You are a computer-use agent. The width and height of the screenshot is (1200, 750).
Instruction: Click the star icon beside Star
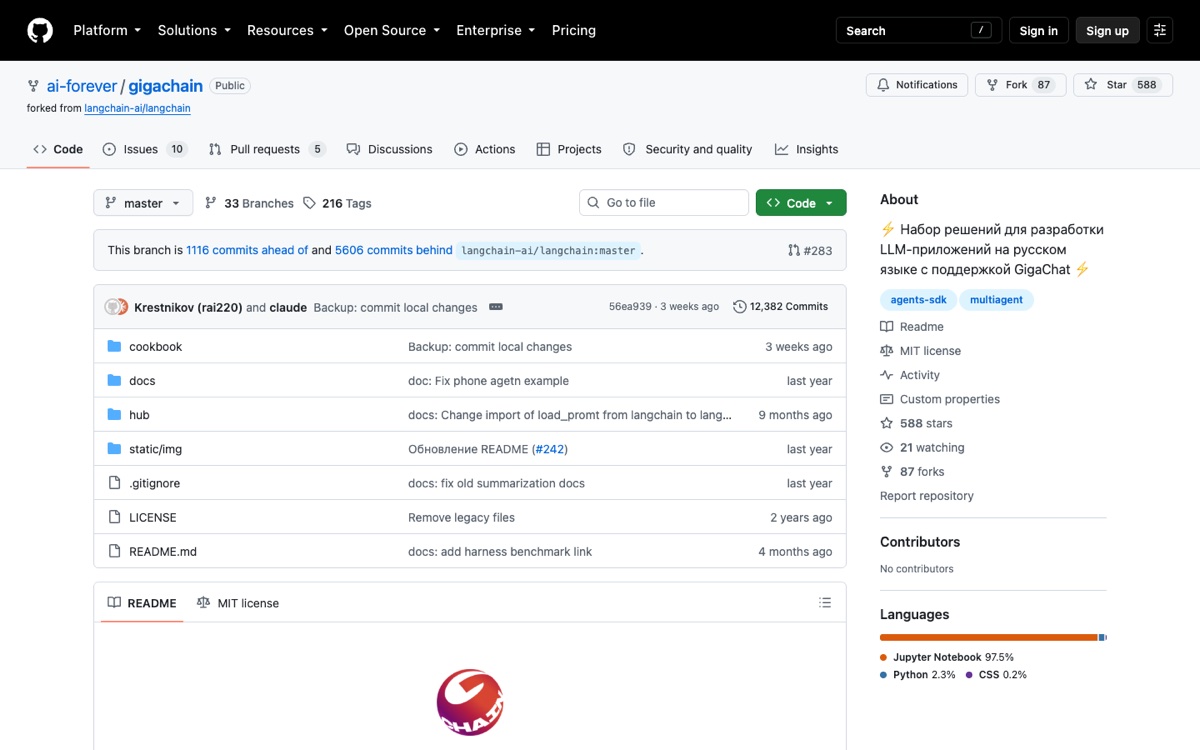click(1091, 85)
